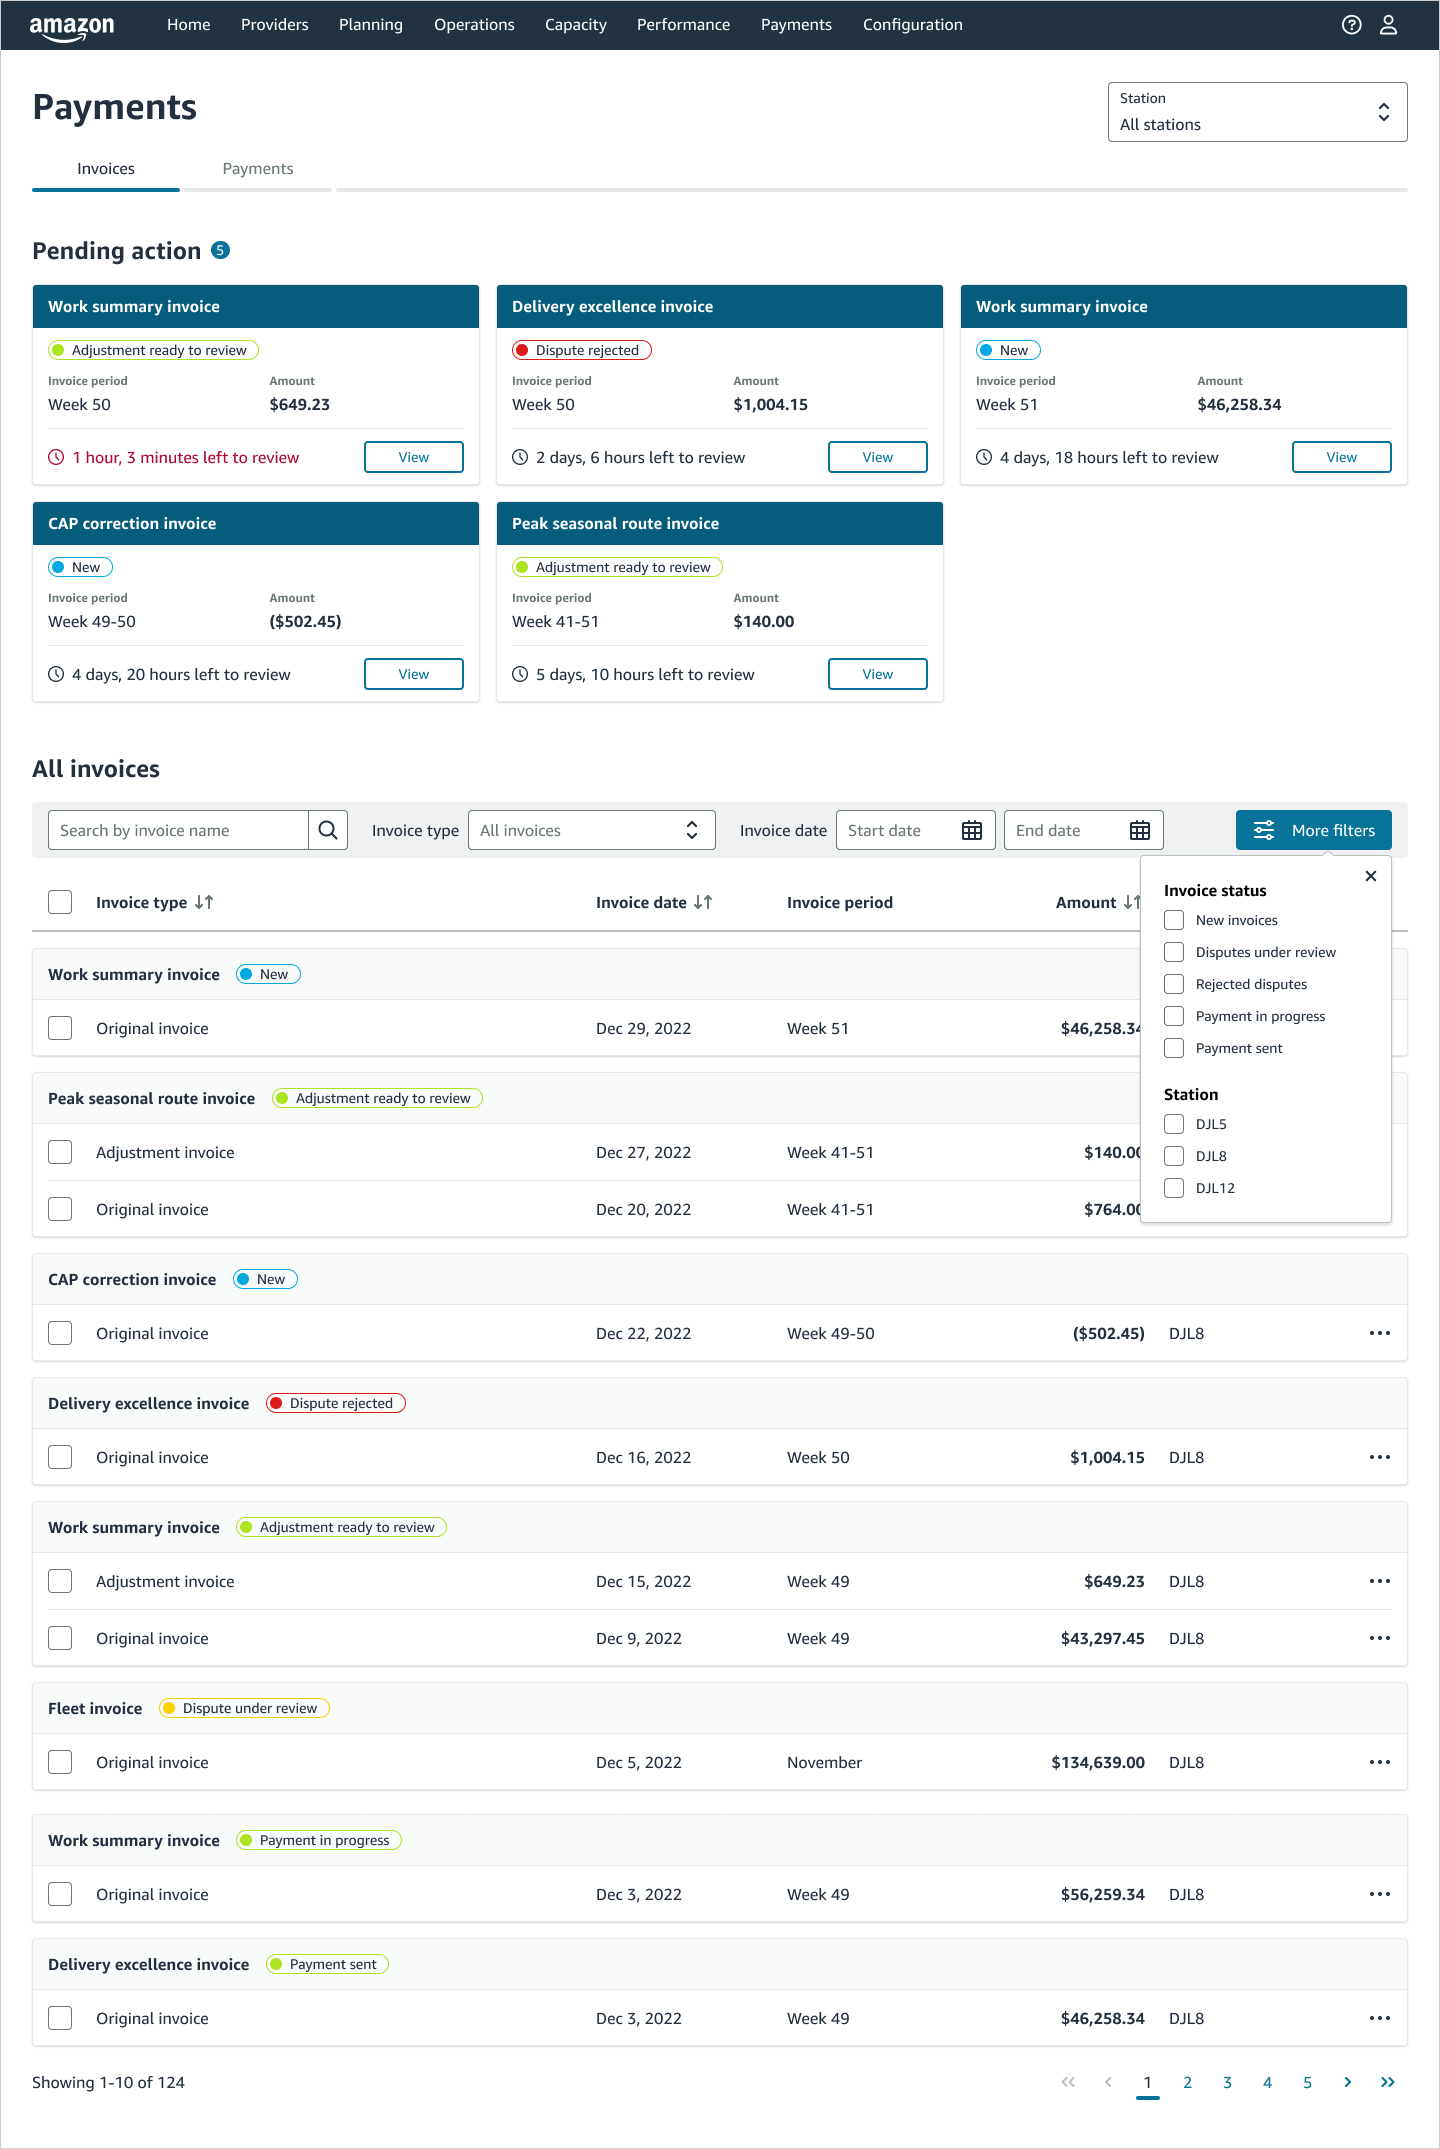Select the Invoices tab
This screenshot has height=2149, width=1440.
[x=106, y=169]
